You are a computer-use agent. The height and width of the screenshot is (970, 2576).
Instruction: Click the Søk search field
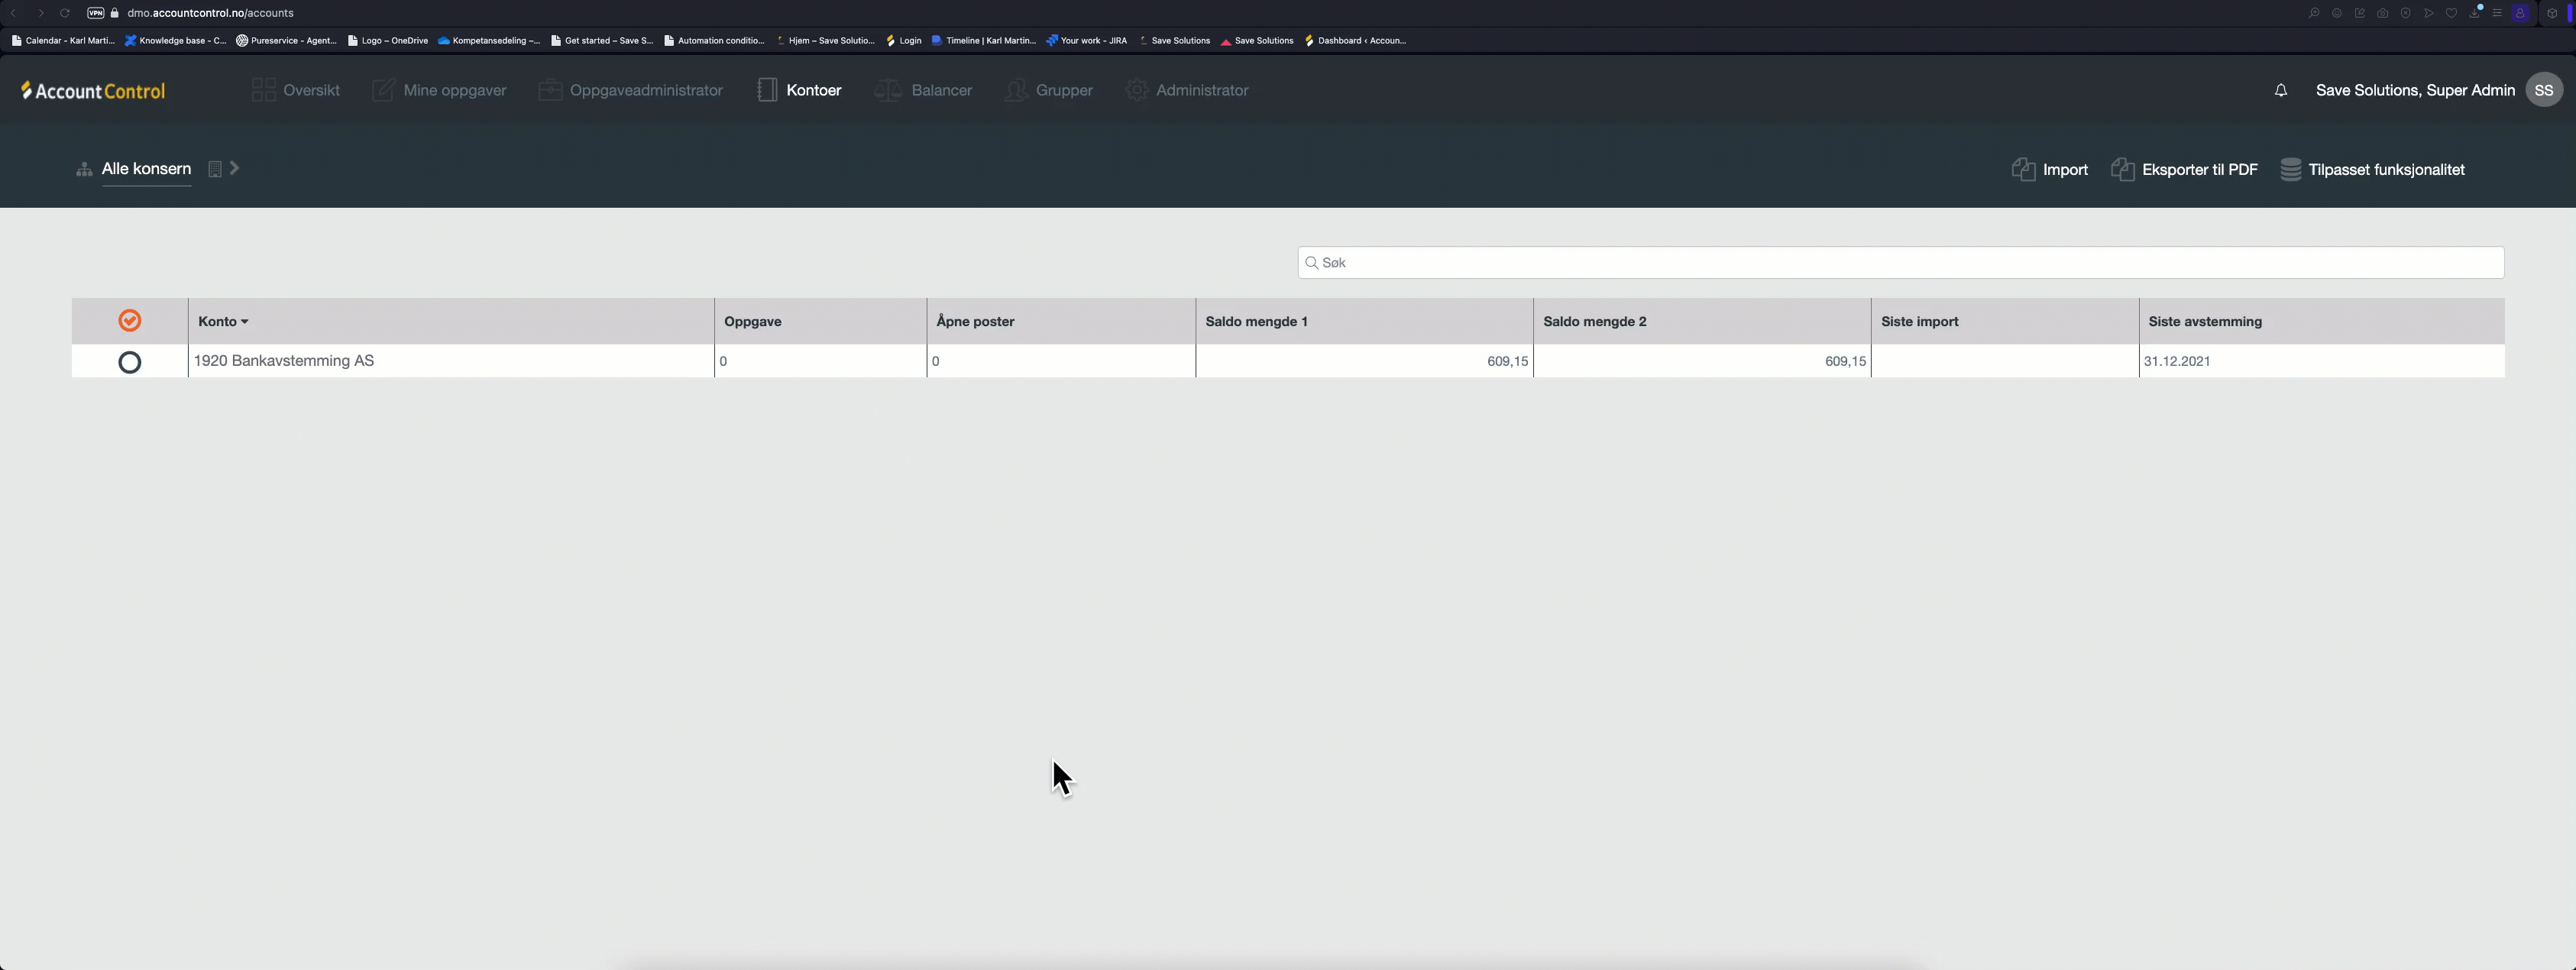coord(1900,263)
